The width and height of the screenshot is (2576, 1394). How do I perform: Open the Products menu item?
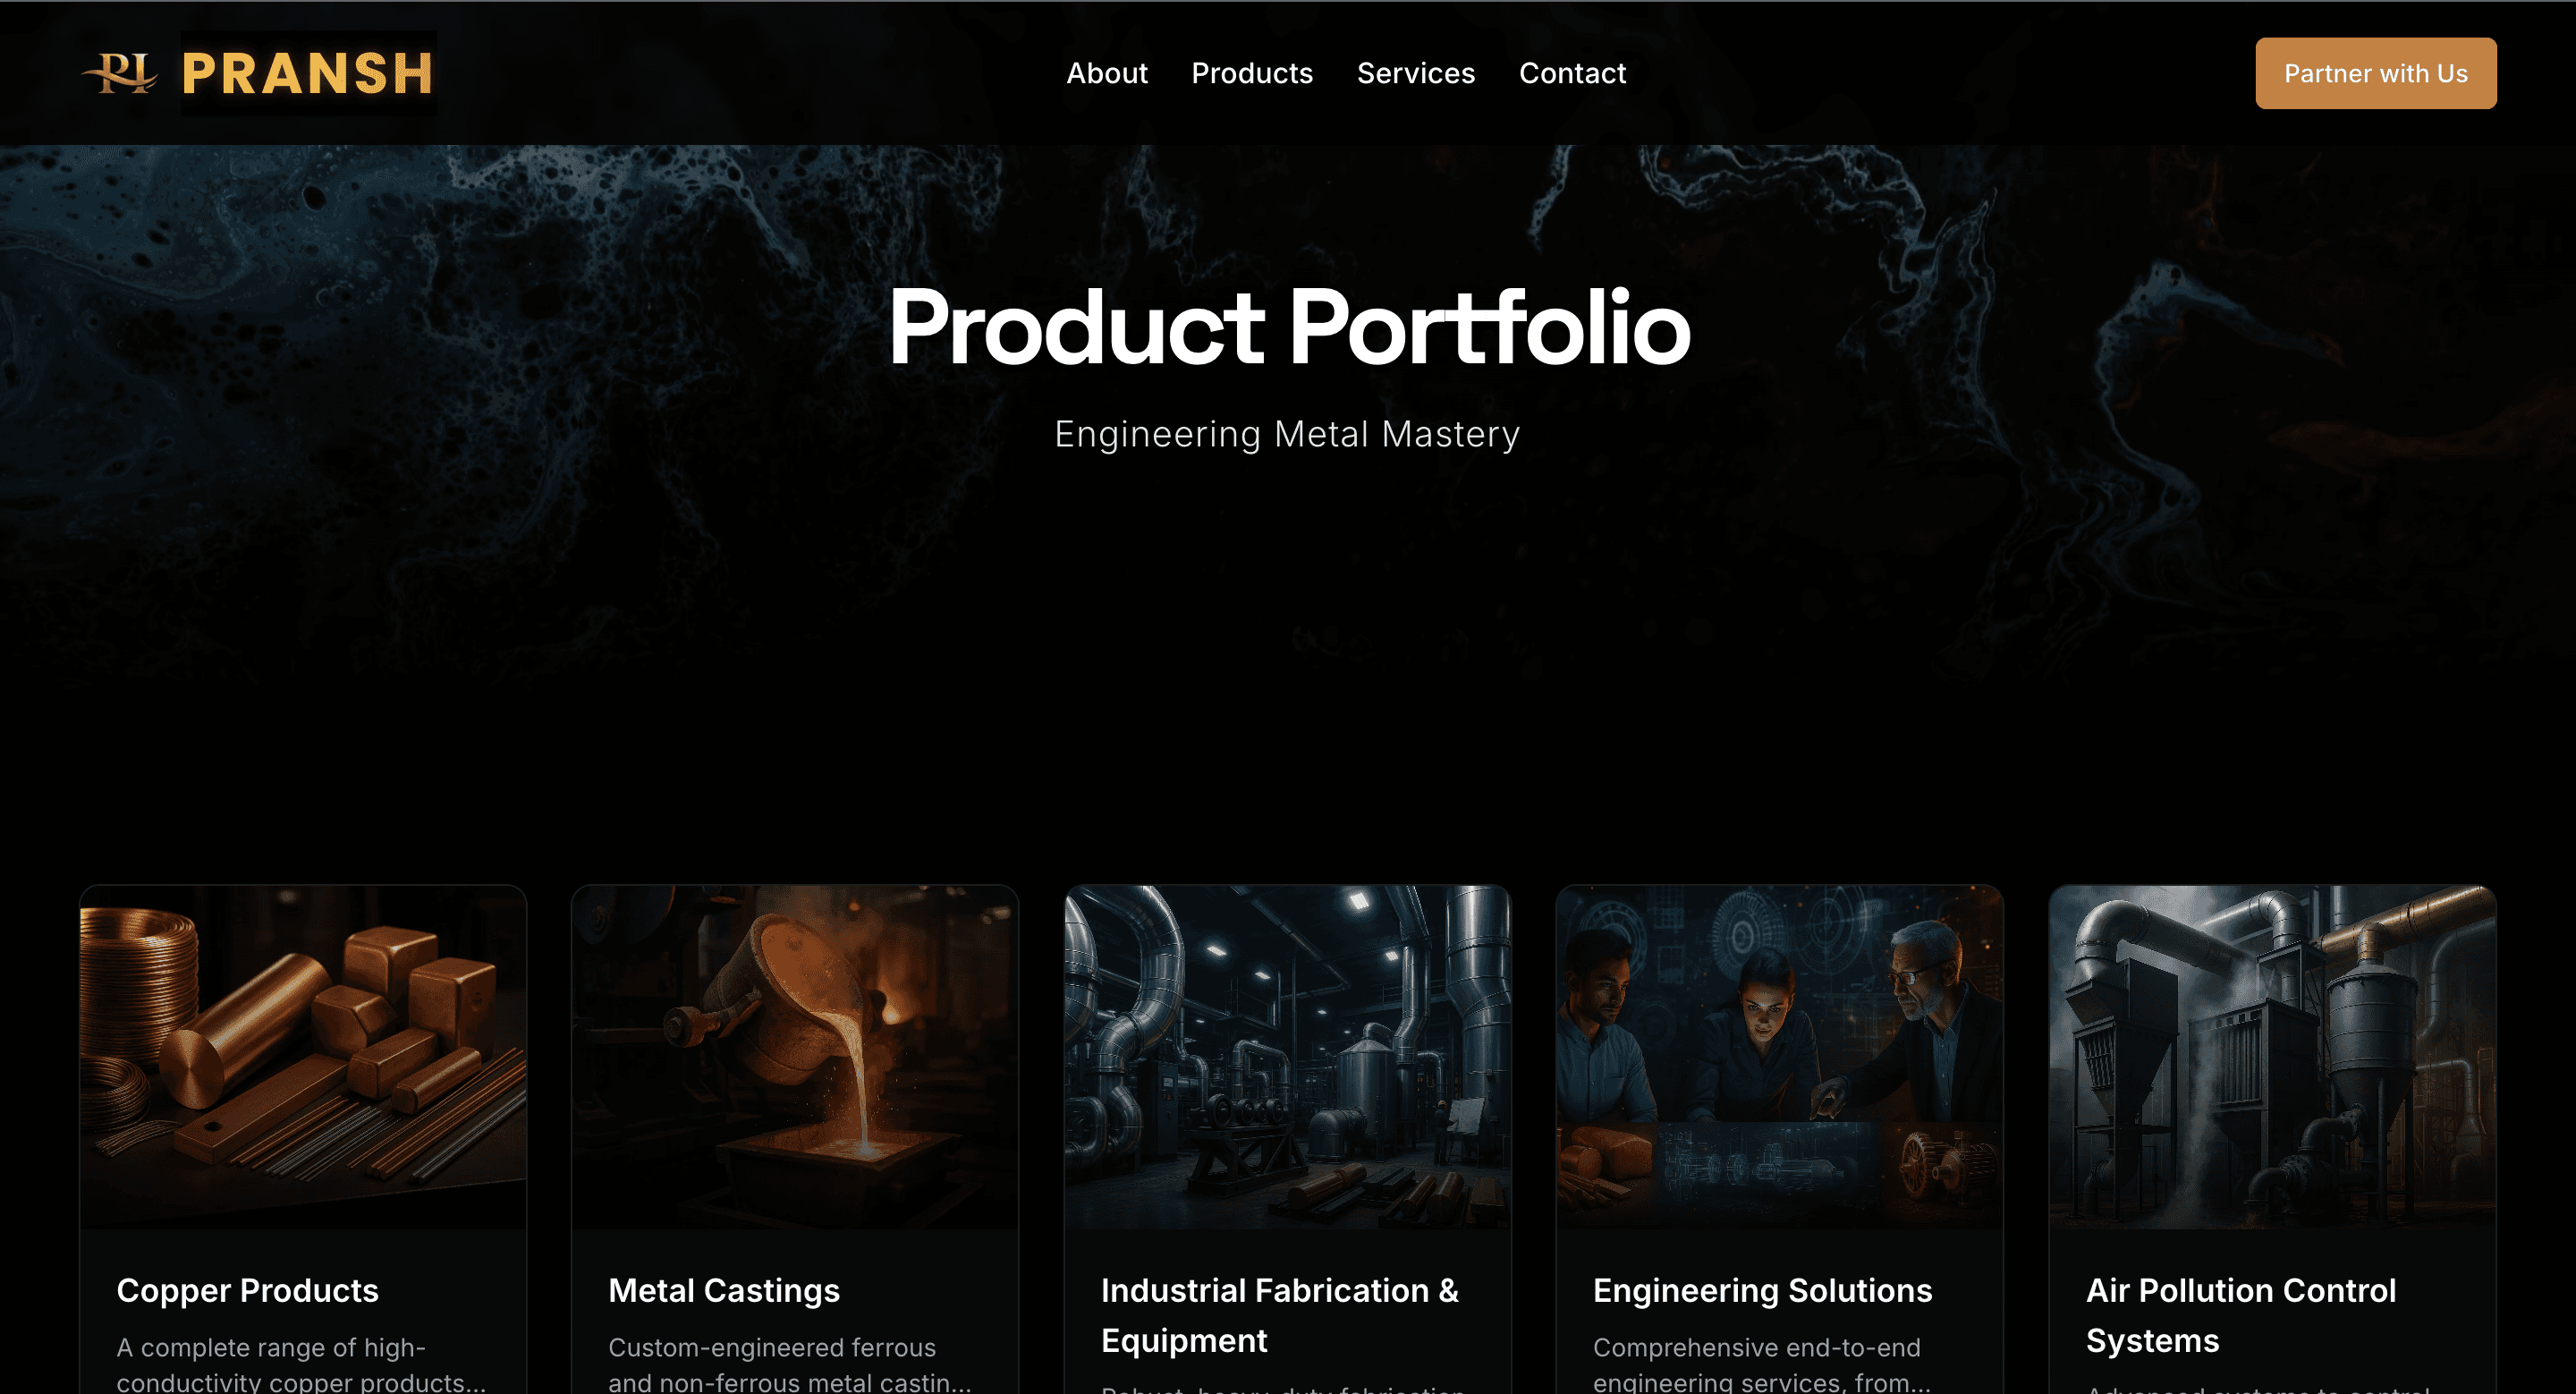[x=1252, y=73]
